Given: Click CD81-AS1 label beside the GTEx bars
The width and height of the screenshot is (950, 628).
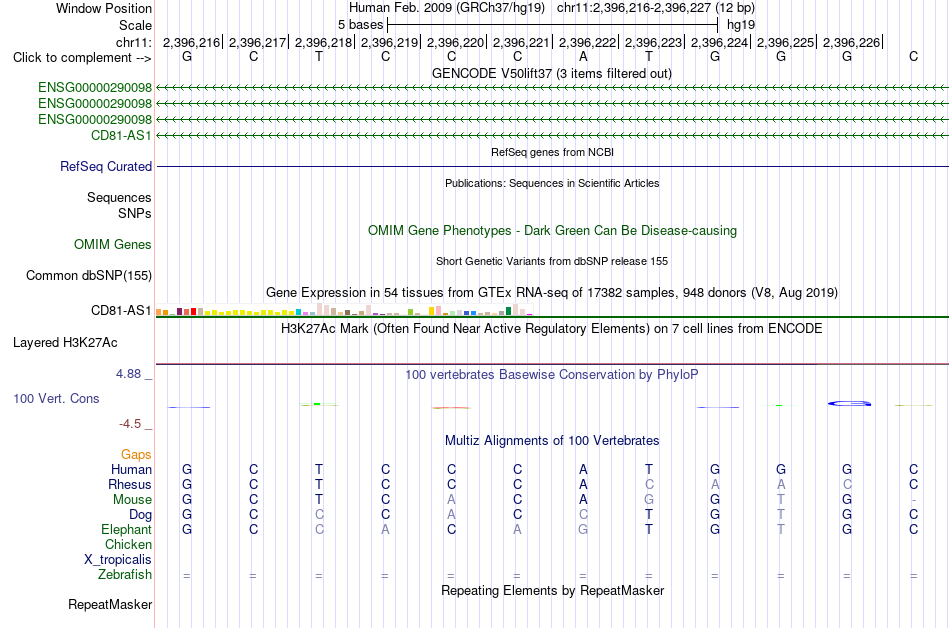Looking at the screenshot, I should point(121,310).
